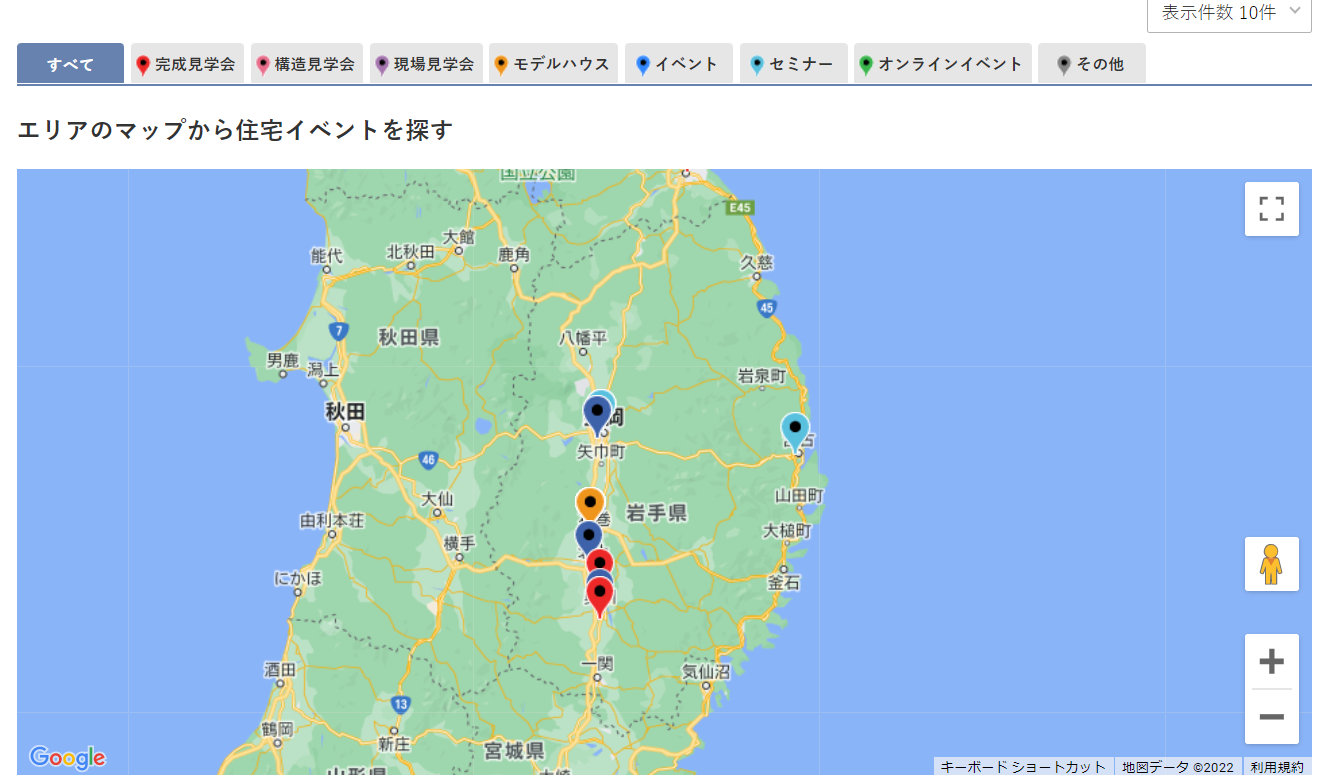Screen dimensions: 1323x778
Task: Open the 利用規約 link
Action: 1276,767
